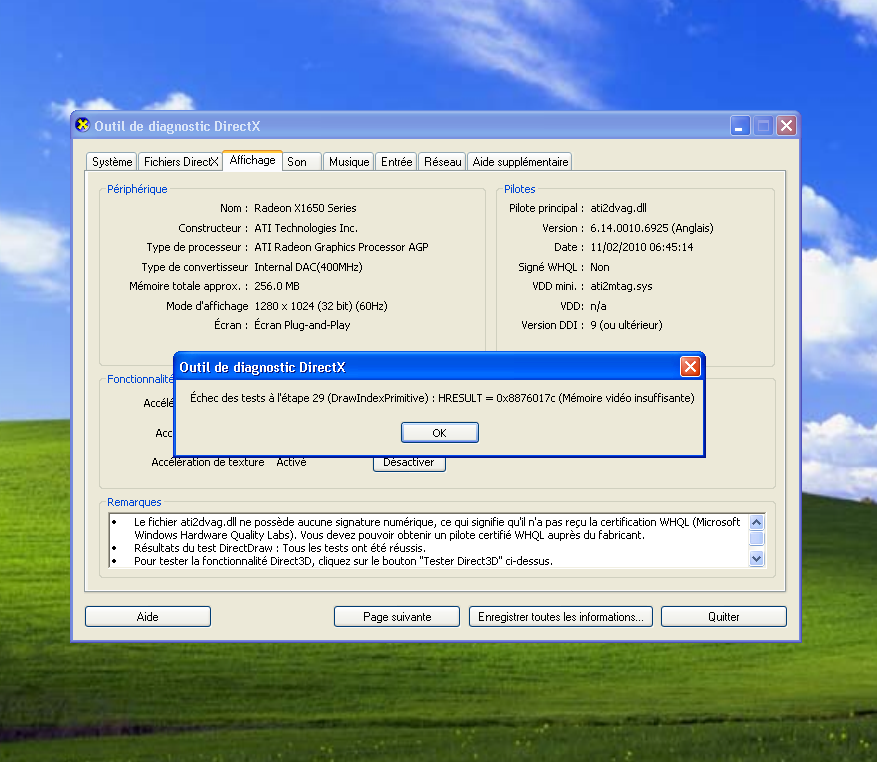Click the Page suivante button
The width and height of the screenshot is (877, 762).
point(397,617)
